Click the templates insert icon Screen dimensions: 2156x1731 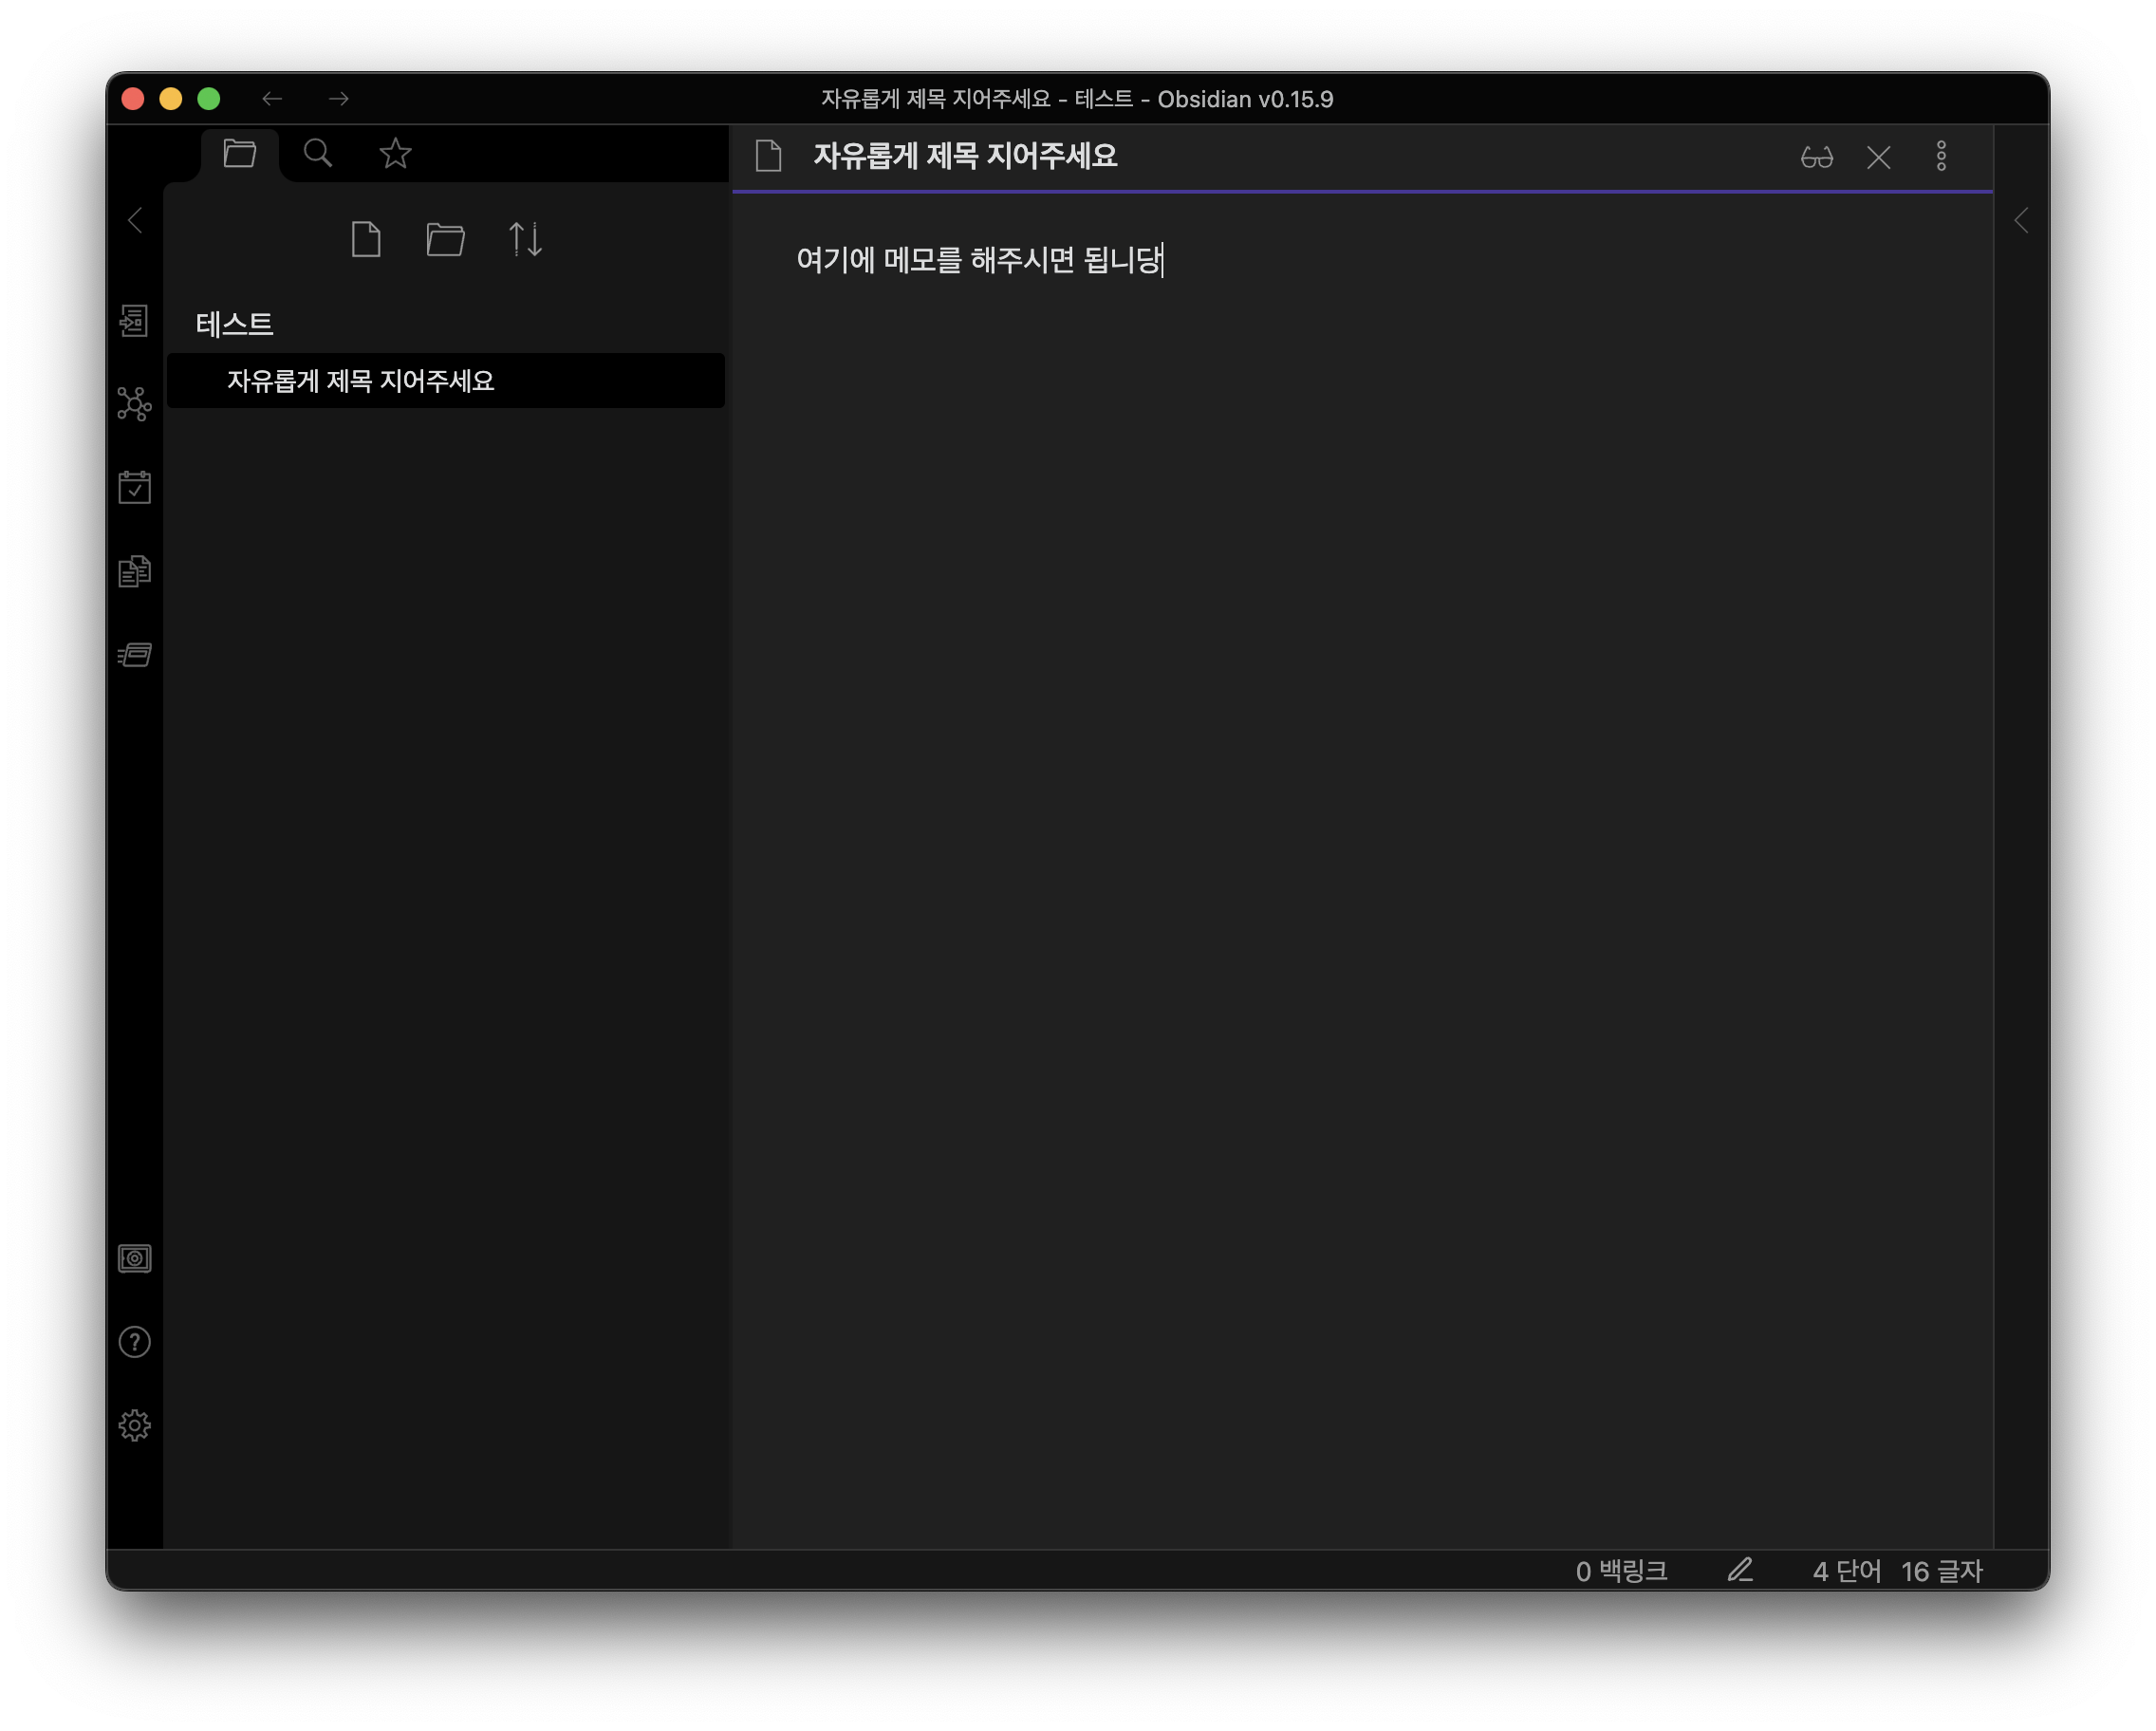click(134, 571)
